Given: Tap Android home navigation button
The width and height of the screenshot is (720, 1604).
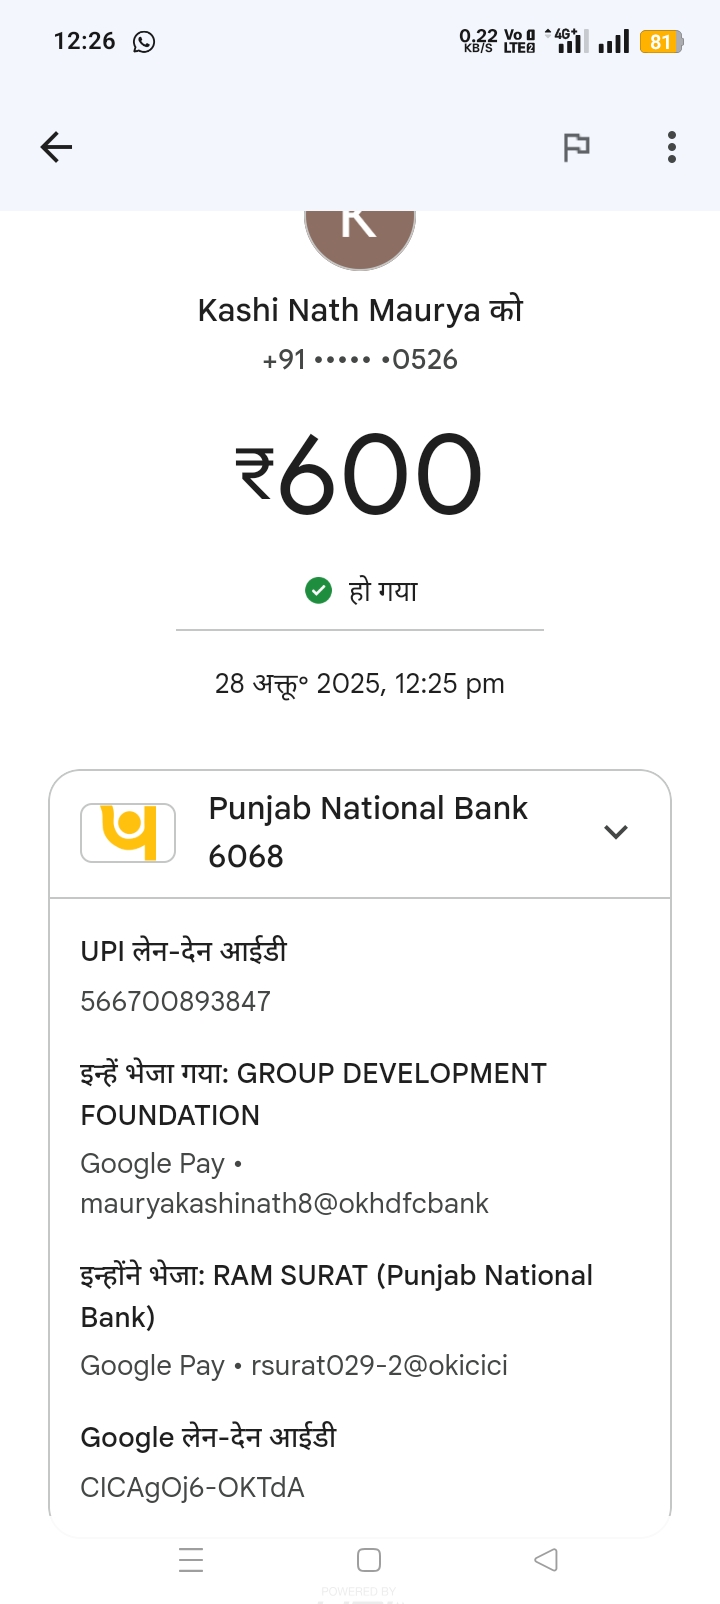Looking at the screenshot, I should coord(369,1560).
